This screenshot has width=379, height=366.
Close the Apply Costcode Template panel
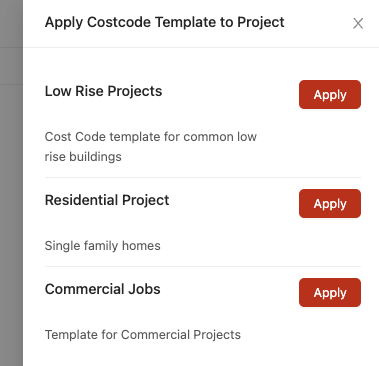[358, 23]
